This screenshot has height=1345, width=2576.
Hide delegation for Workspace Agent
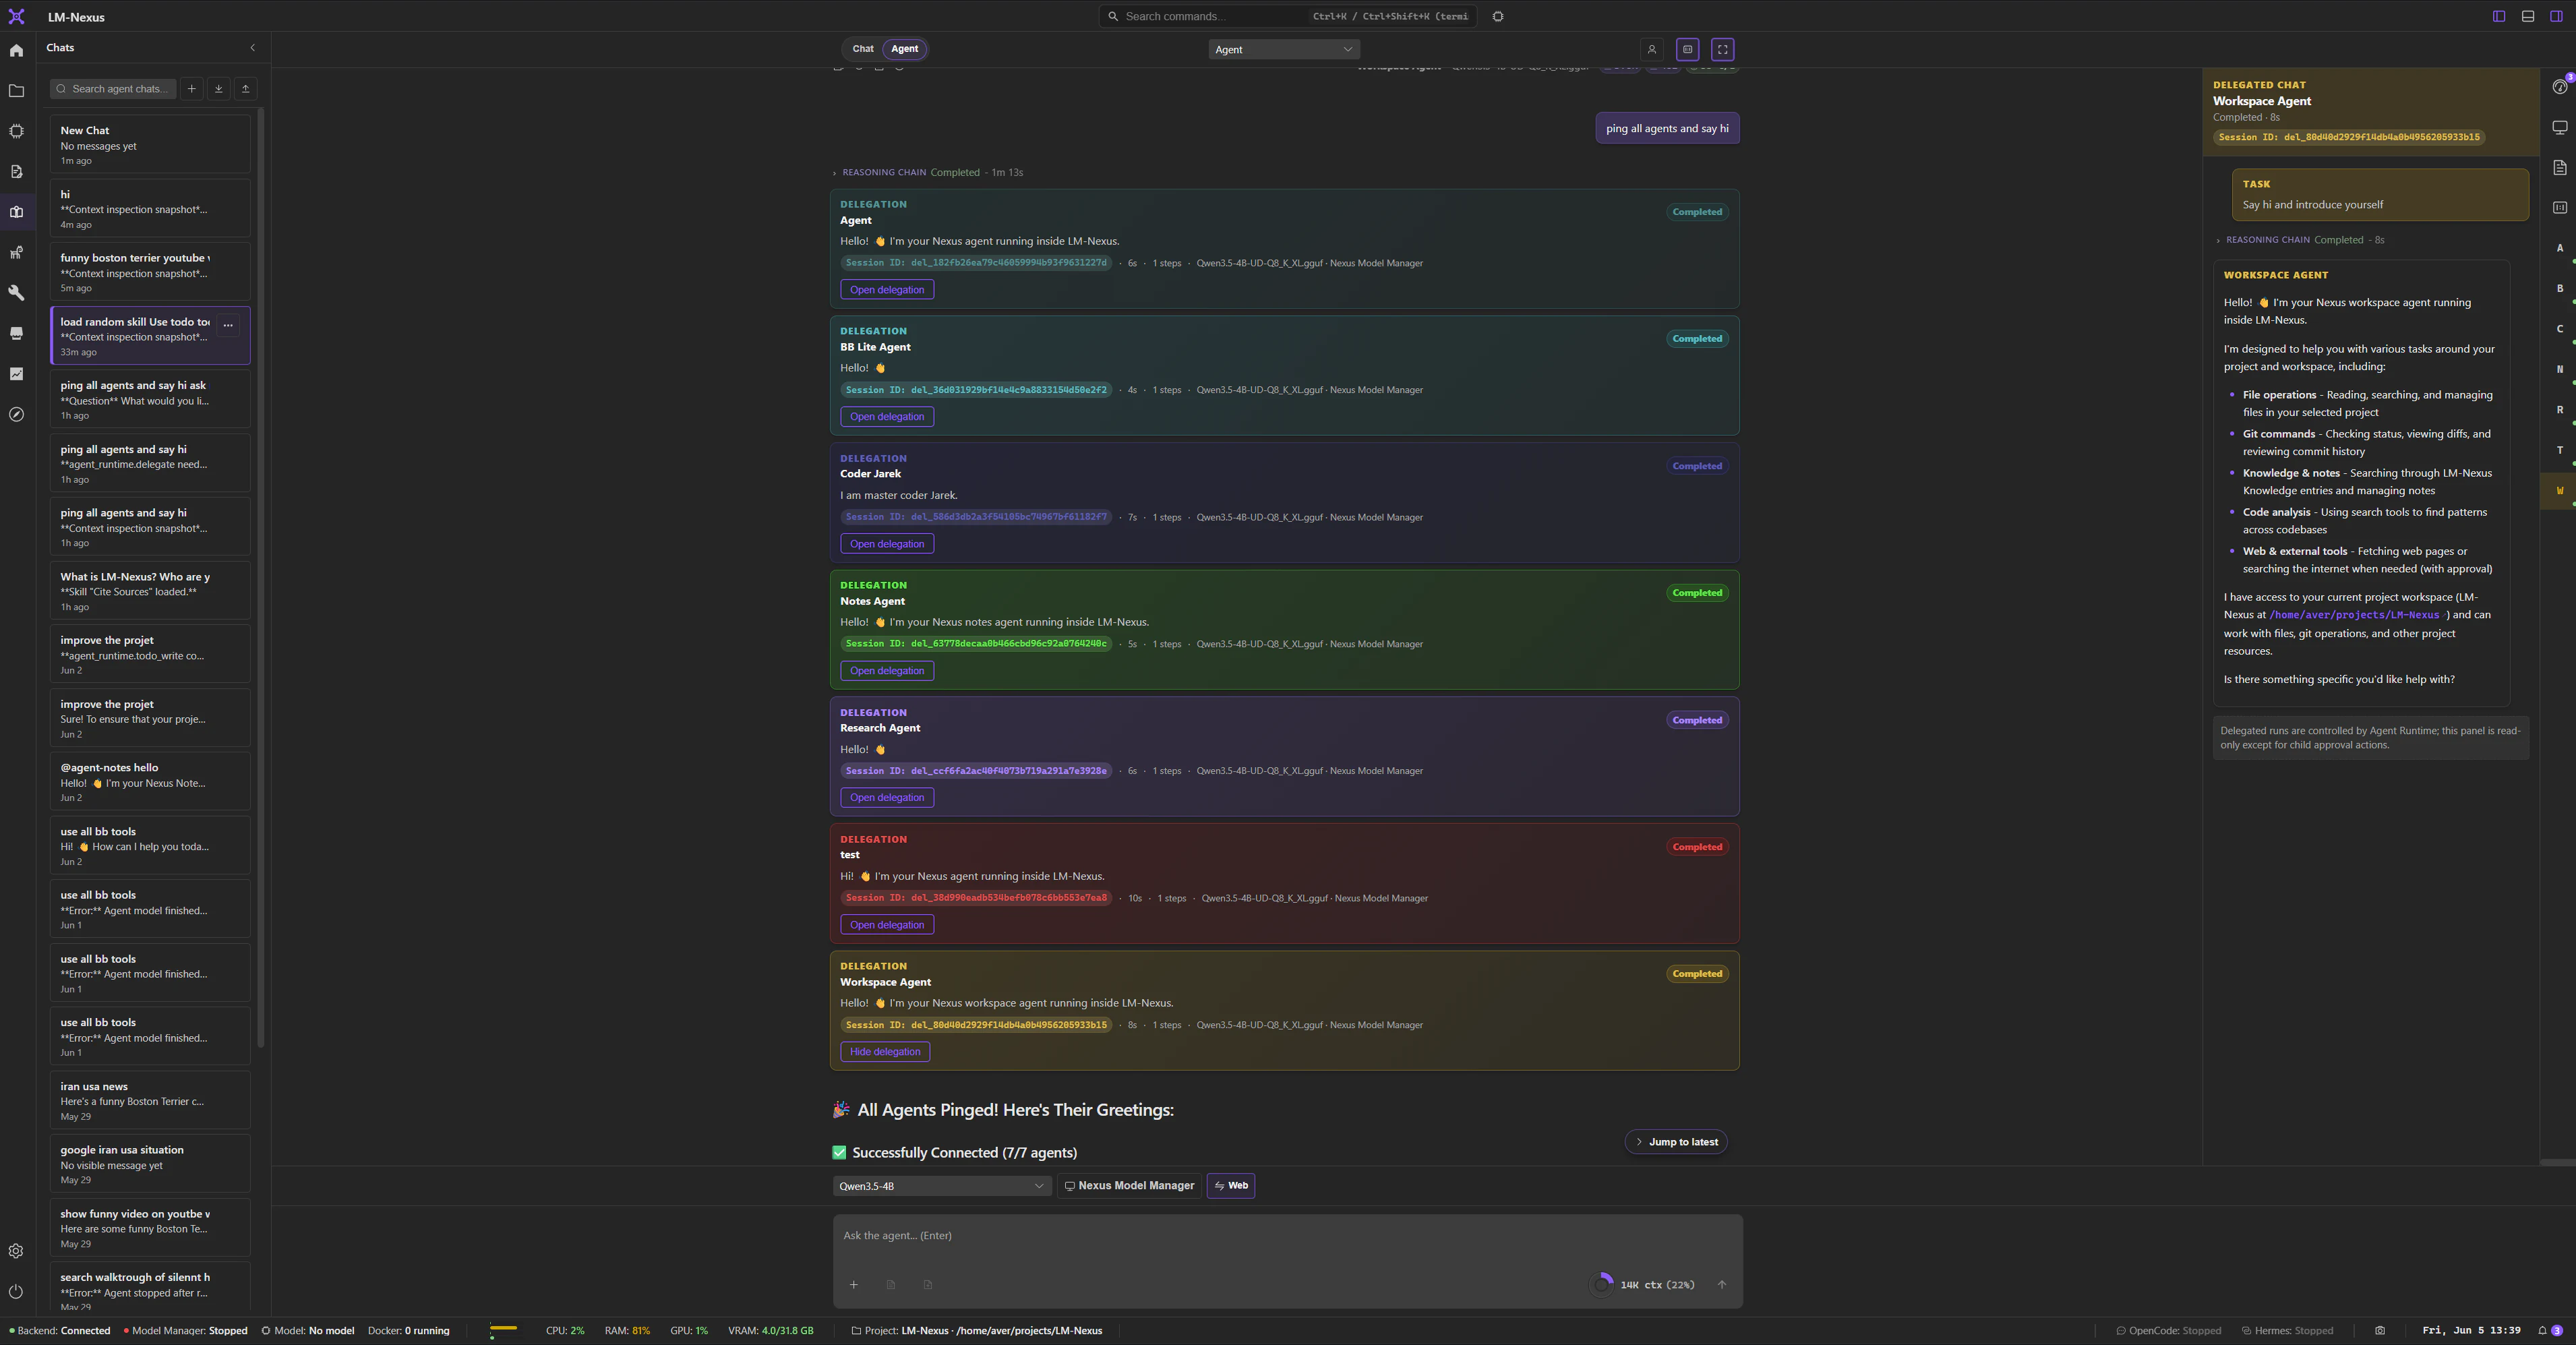point(885,1052)
